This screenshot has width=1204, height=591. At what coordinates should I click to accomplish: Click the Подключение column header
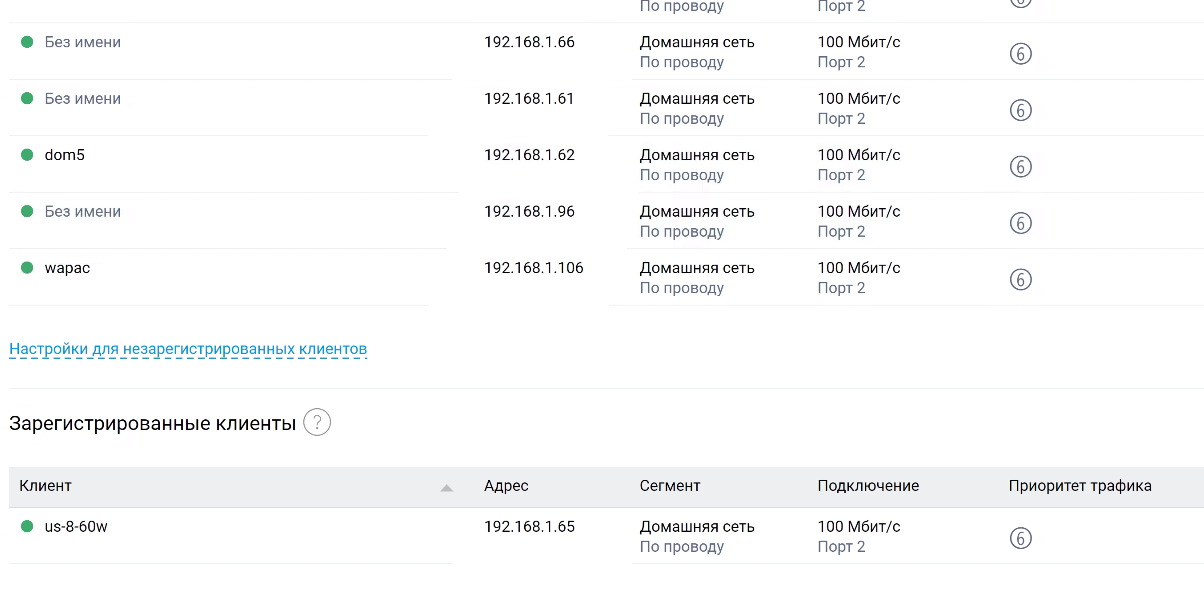[868, 486]
